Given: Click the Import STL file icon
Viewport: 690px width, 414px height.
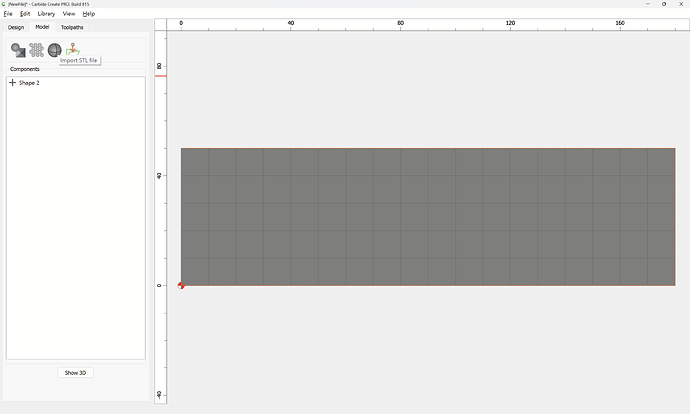Looking at the screenshot, I should point(73,49).
